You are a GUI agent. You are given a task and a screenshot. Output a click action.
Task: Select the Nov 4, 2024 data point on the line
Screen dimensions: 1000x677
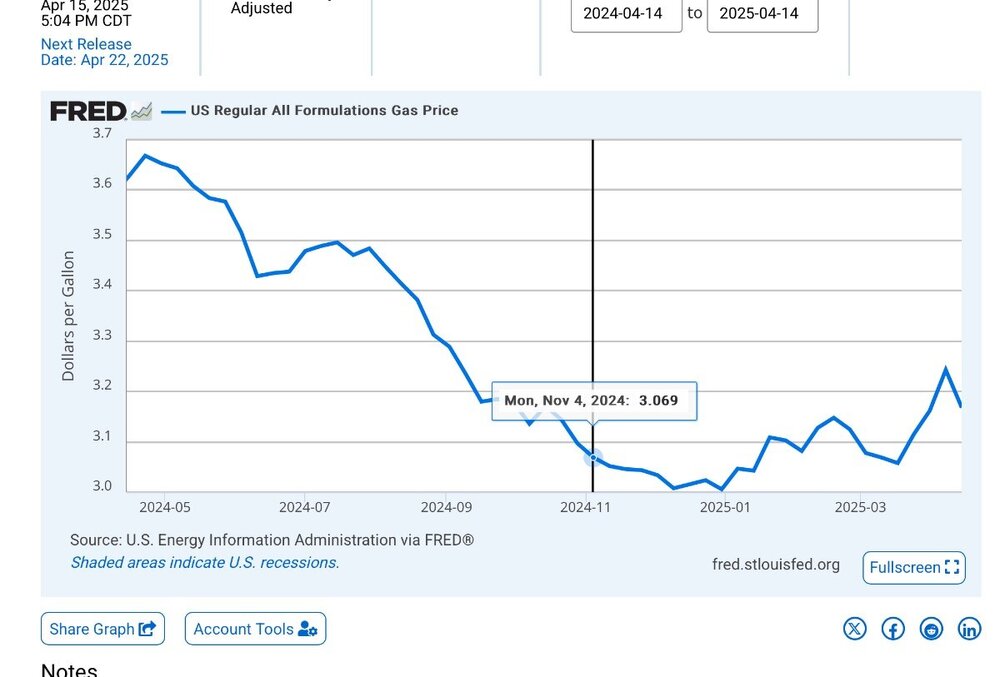click(x=593, y=458)
